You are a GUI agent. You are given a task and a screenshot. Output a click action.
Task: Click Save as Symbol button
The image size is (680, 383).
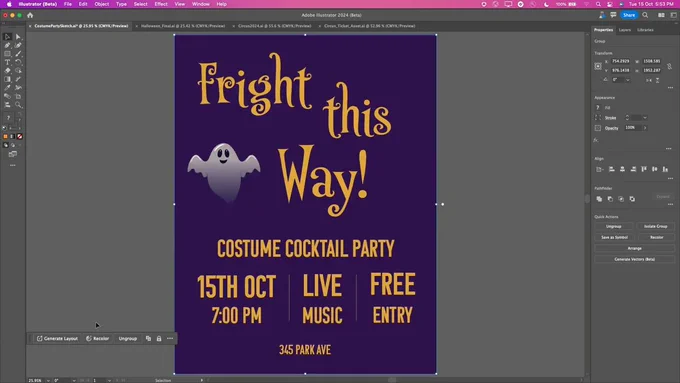(x=614, y=237)
